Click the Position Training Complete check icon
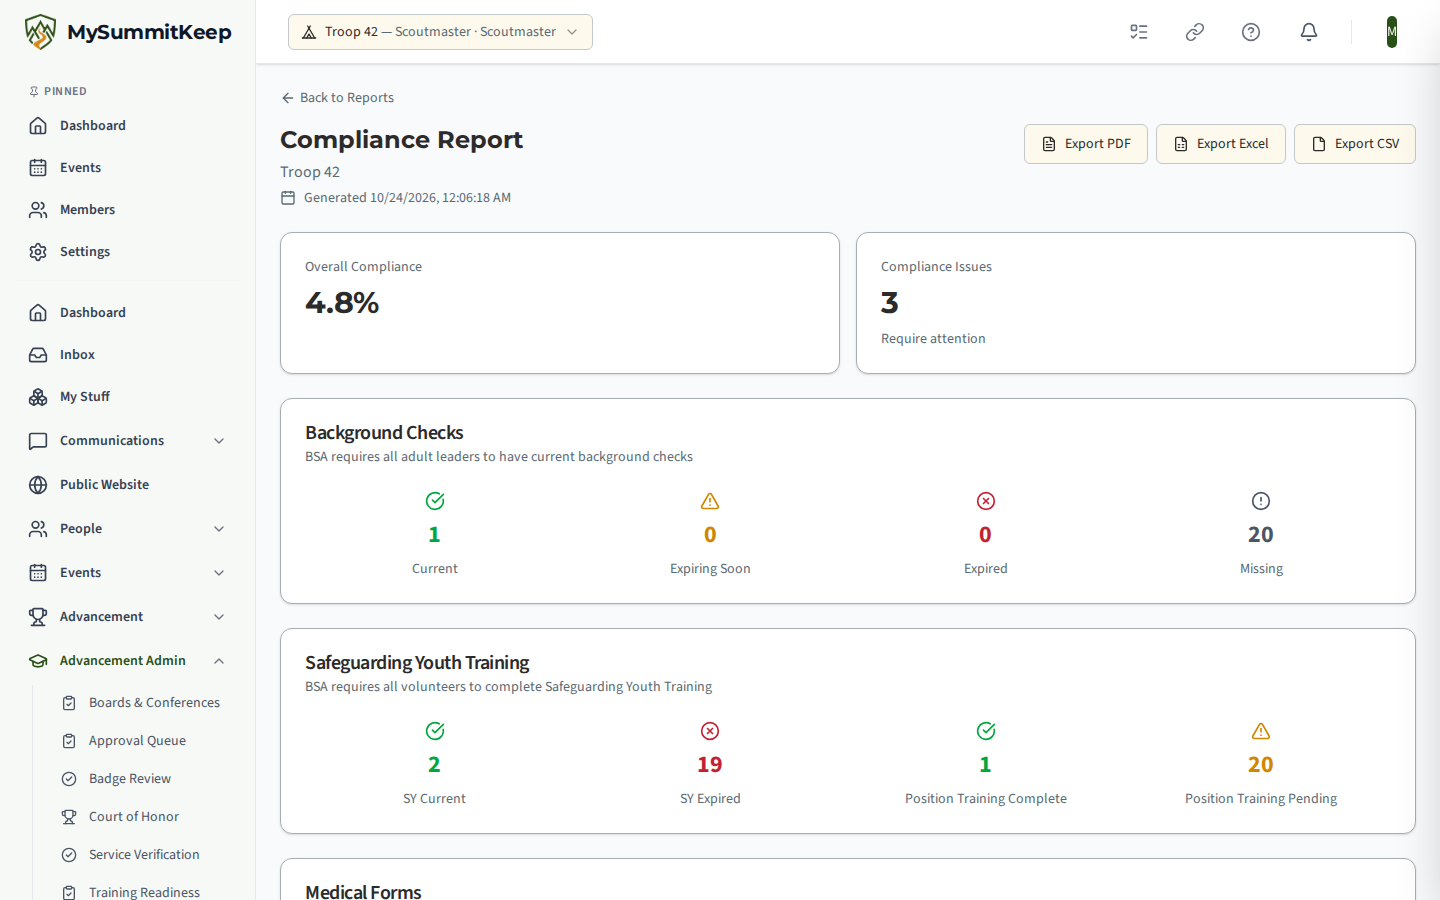Viewport: 1440px width, 900px height. coord(986,731)
